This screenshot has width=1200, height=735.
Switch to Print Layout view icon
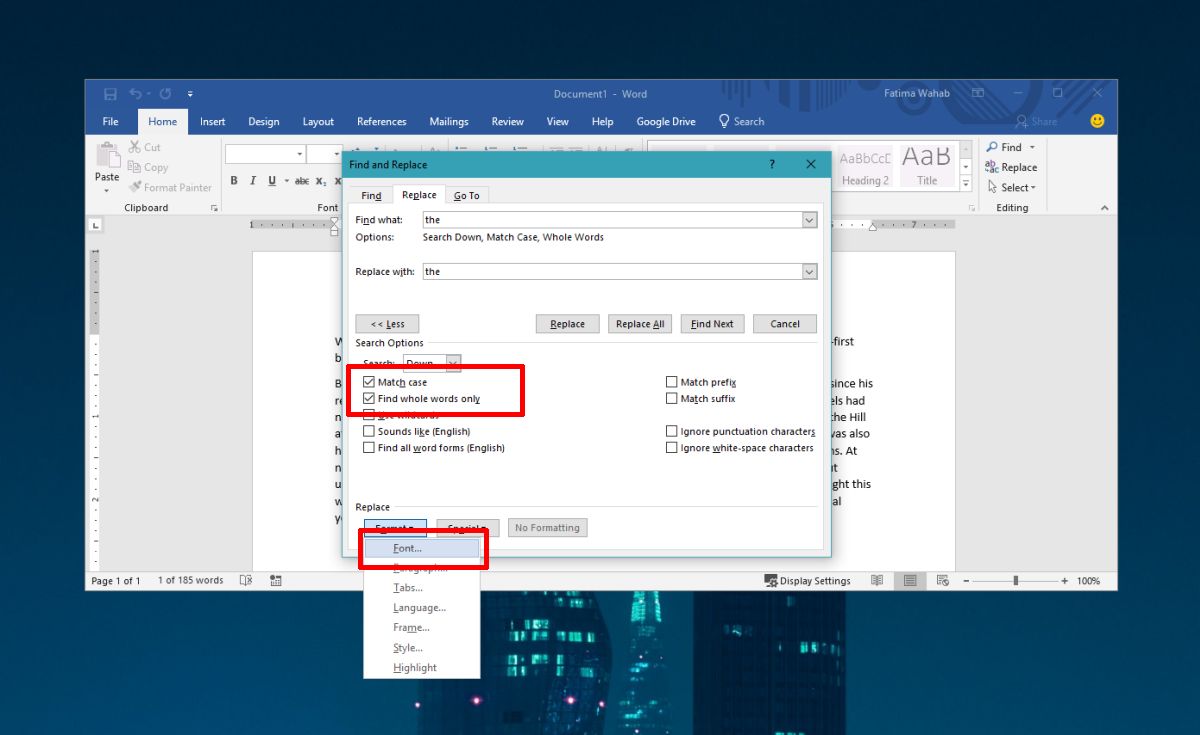(x=910, y=580)
